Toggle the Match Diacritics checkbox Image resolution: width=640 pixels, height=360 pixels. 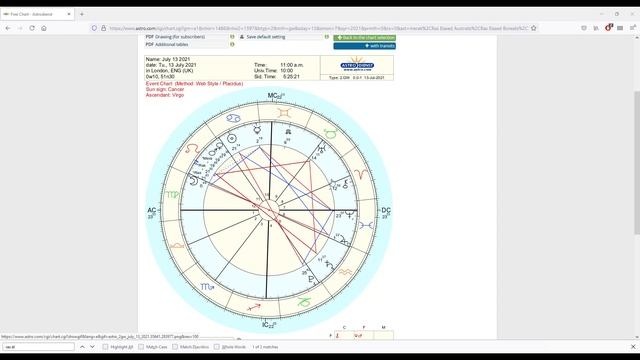click(175, 347)
